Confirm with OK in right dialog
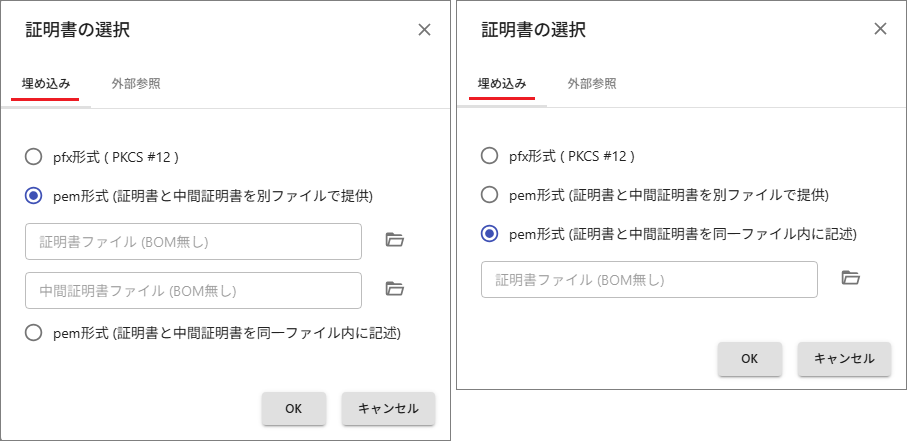Image resolution: width=907 pixels, height=441 pixels. (x=750, y=359)
